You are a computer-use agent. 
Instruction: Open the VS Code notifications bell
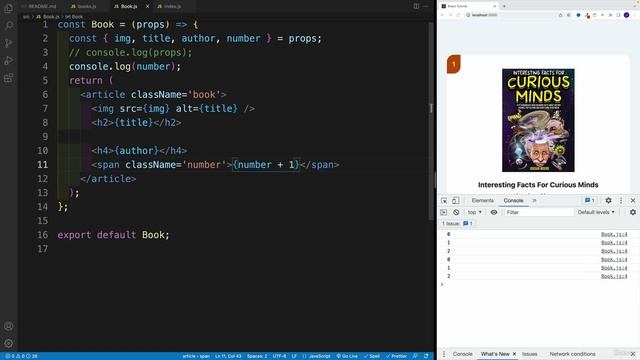tap(426, 356)
